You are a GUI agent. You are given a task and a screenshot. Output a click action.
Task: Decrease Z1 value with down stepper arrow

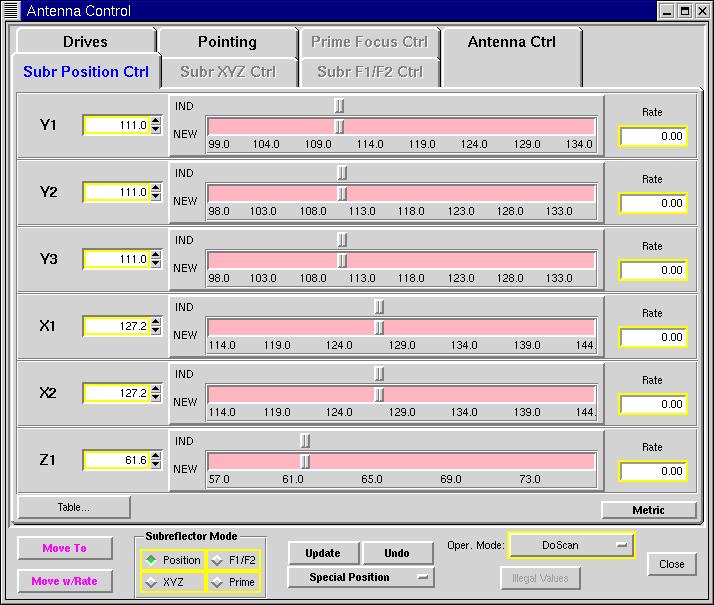click(x=156, y=464)
